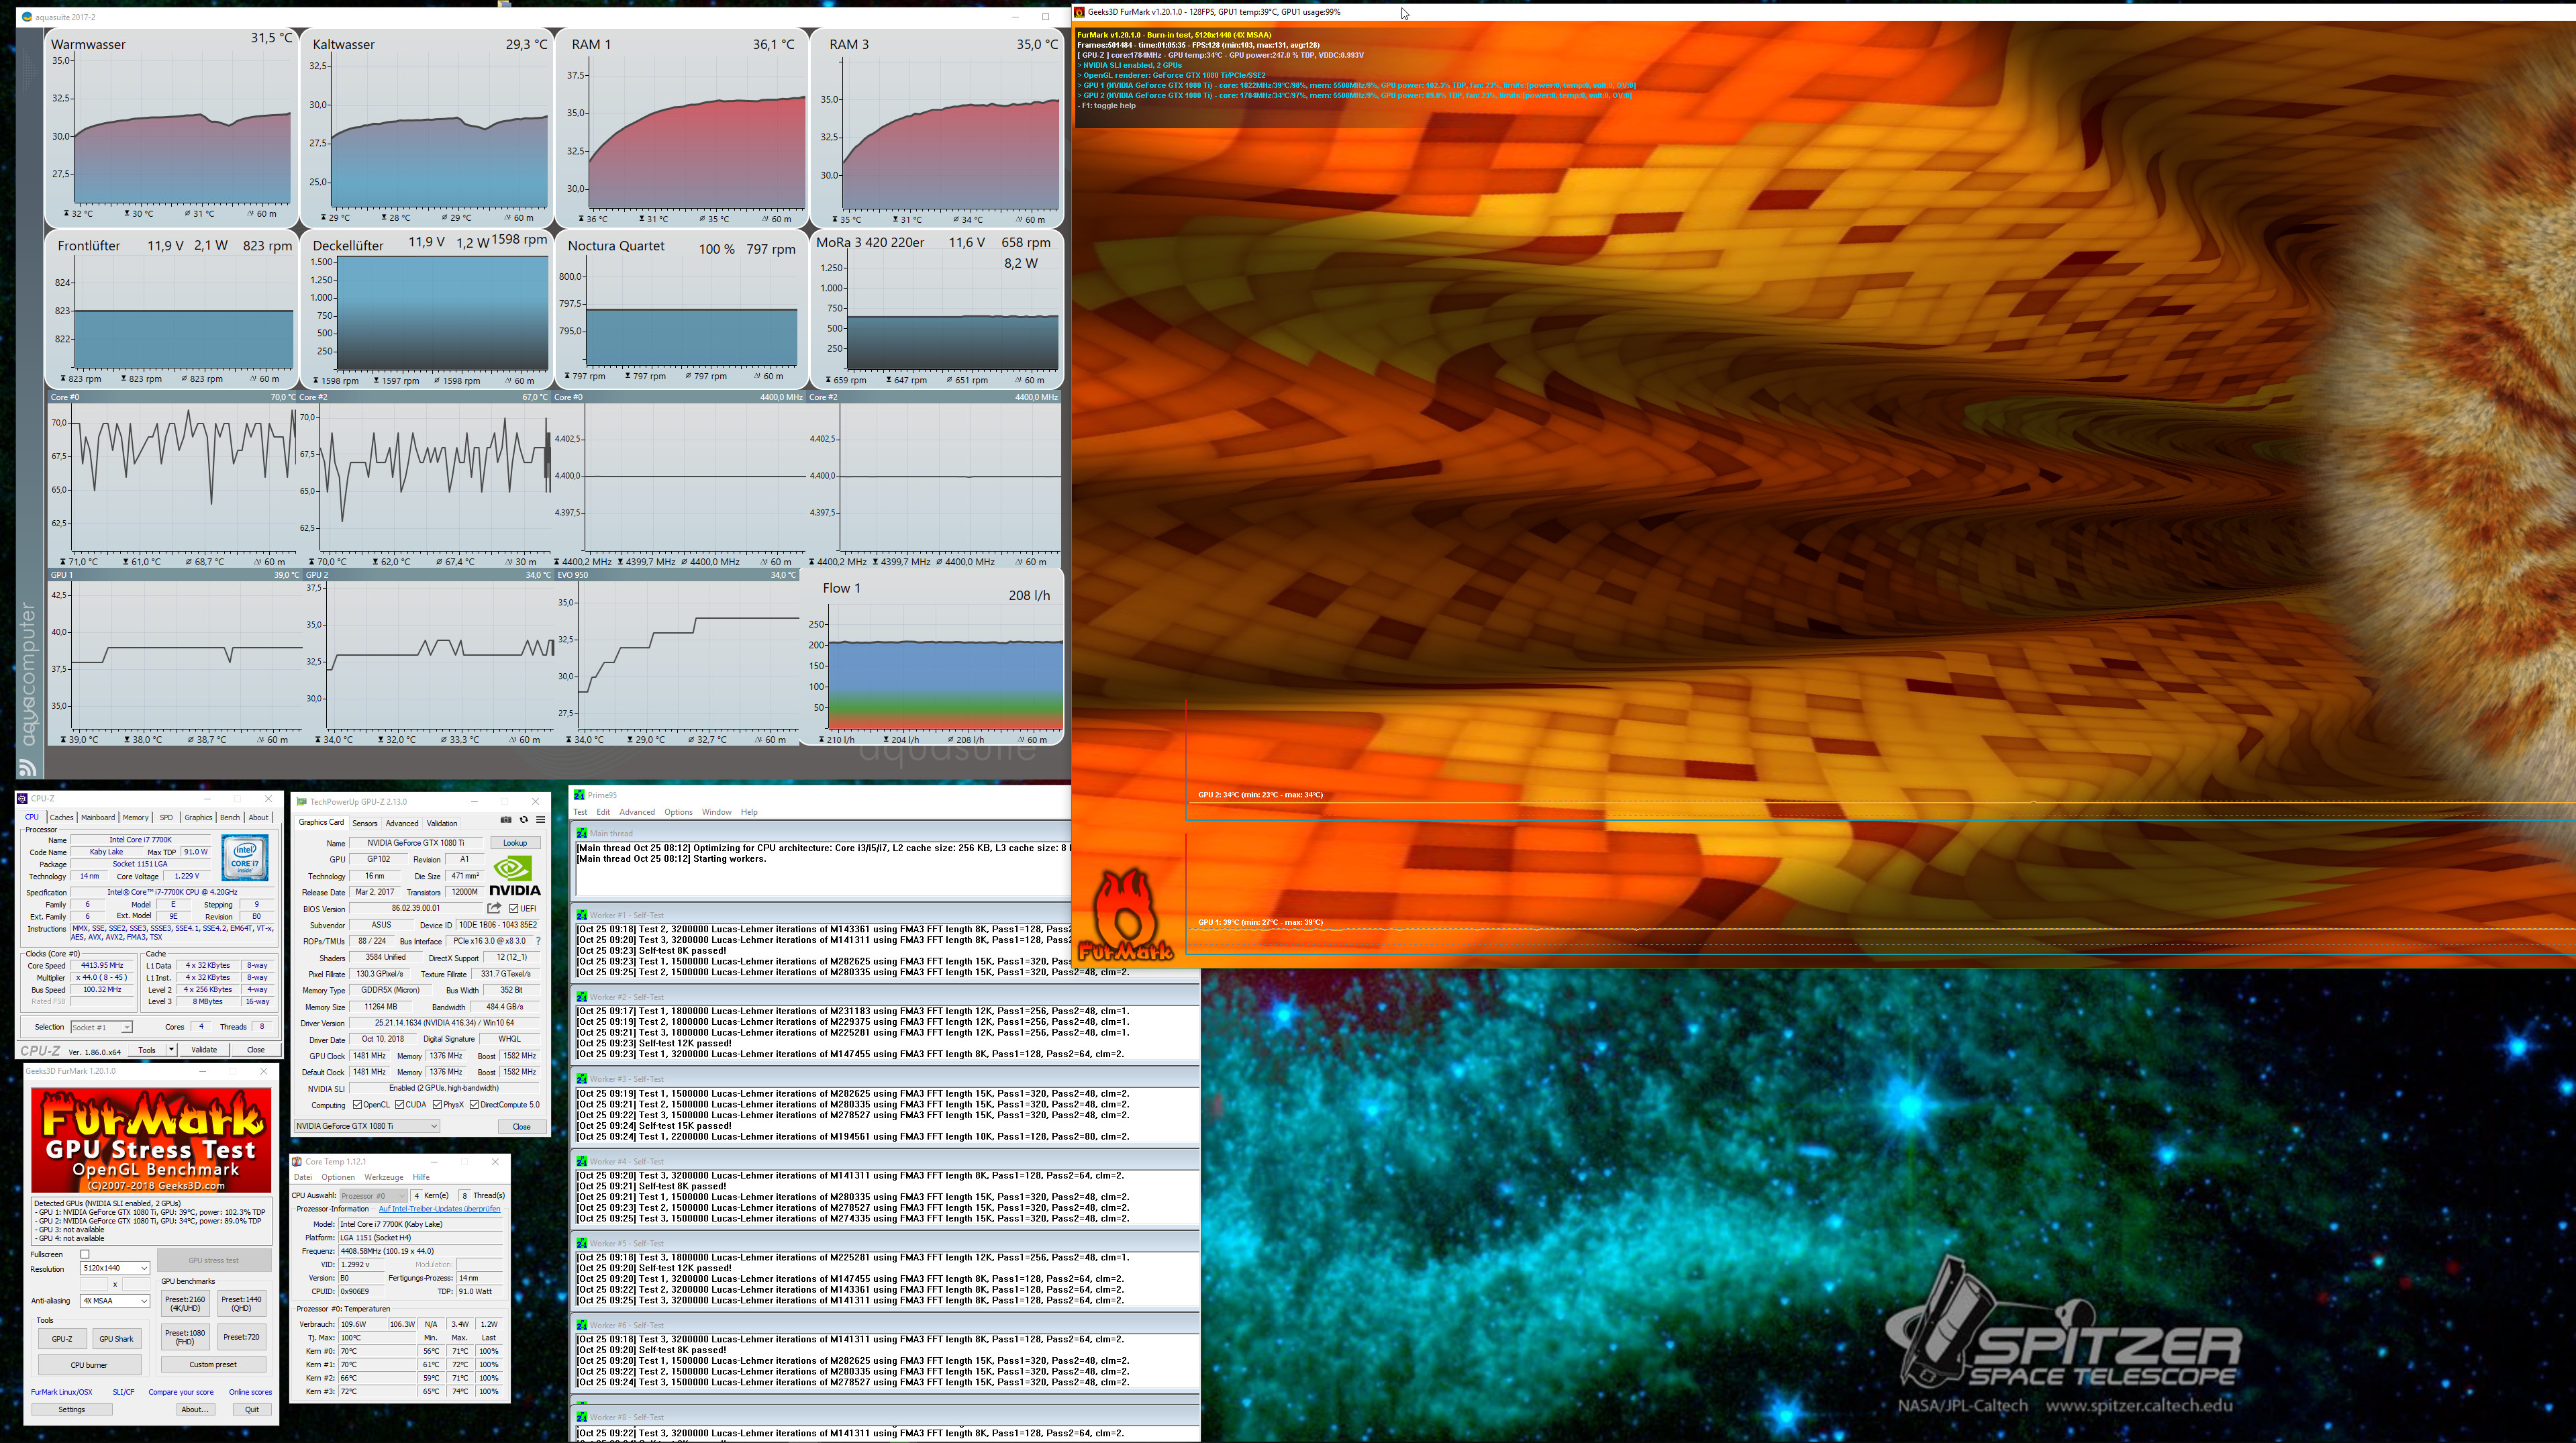Click Bus Interface question mark icon

tap(538, 941)
